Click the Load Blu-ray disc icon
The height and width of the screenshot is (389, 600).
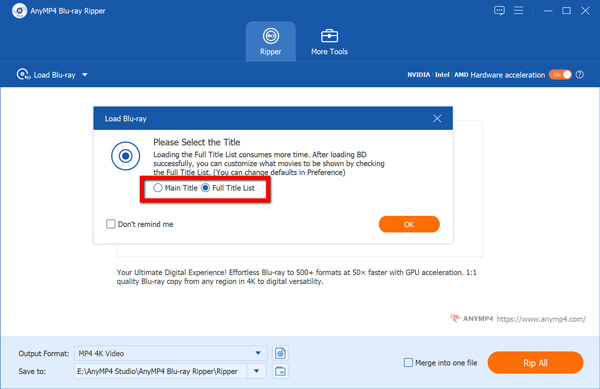click(23, 74)
